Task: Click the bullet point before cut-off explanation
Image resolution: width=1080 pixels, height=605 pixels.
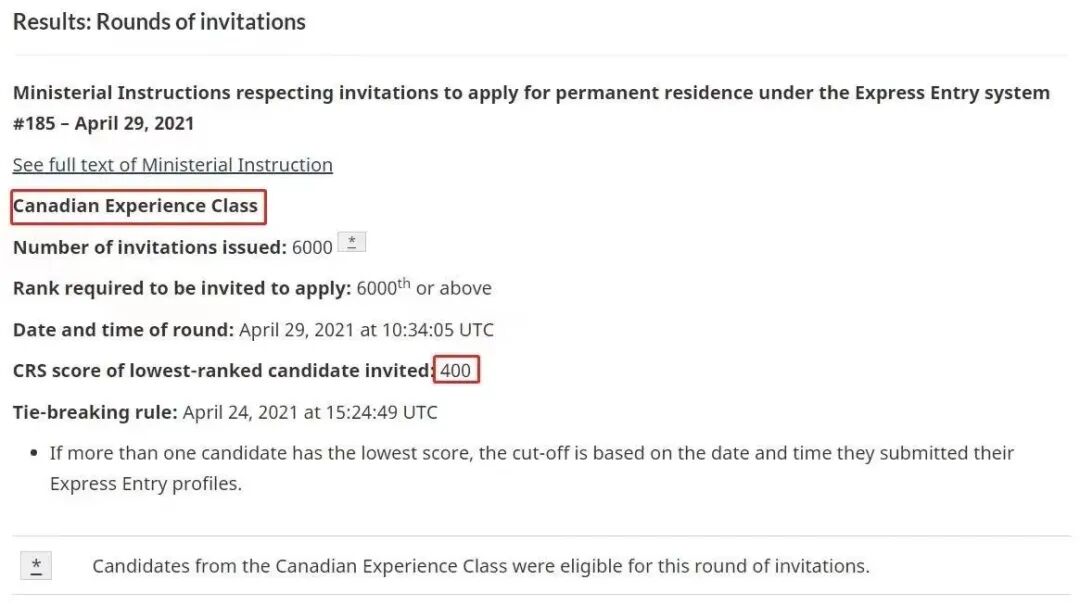Action: [x=34, y=454]
